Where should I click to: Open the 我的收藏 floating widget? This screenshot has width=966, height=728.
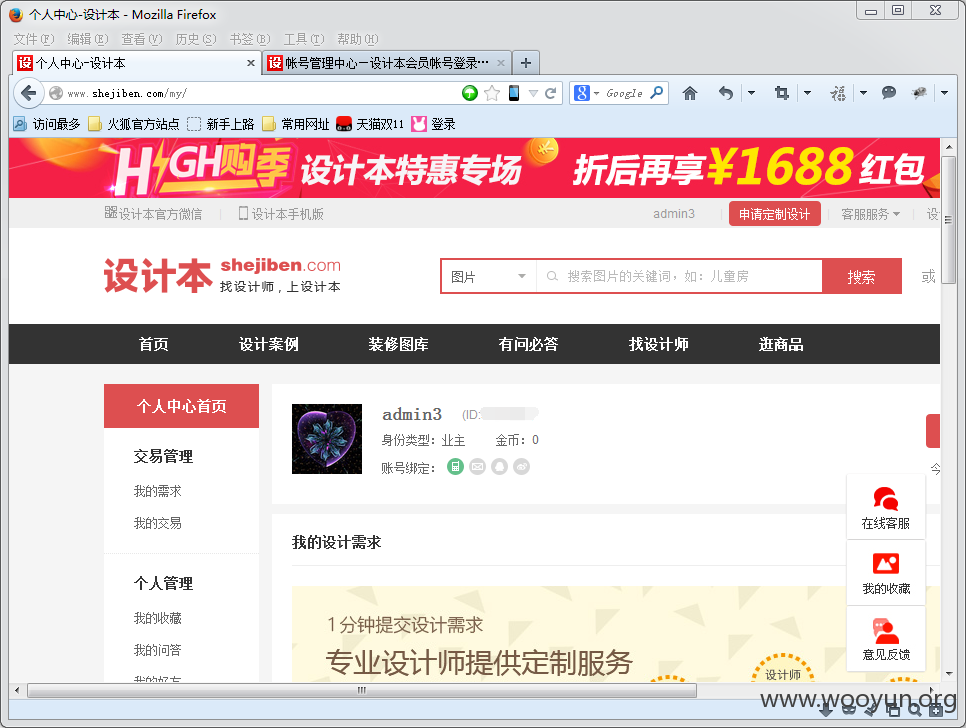click(x=886, y=573)
